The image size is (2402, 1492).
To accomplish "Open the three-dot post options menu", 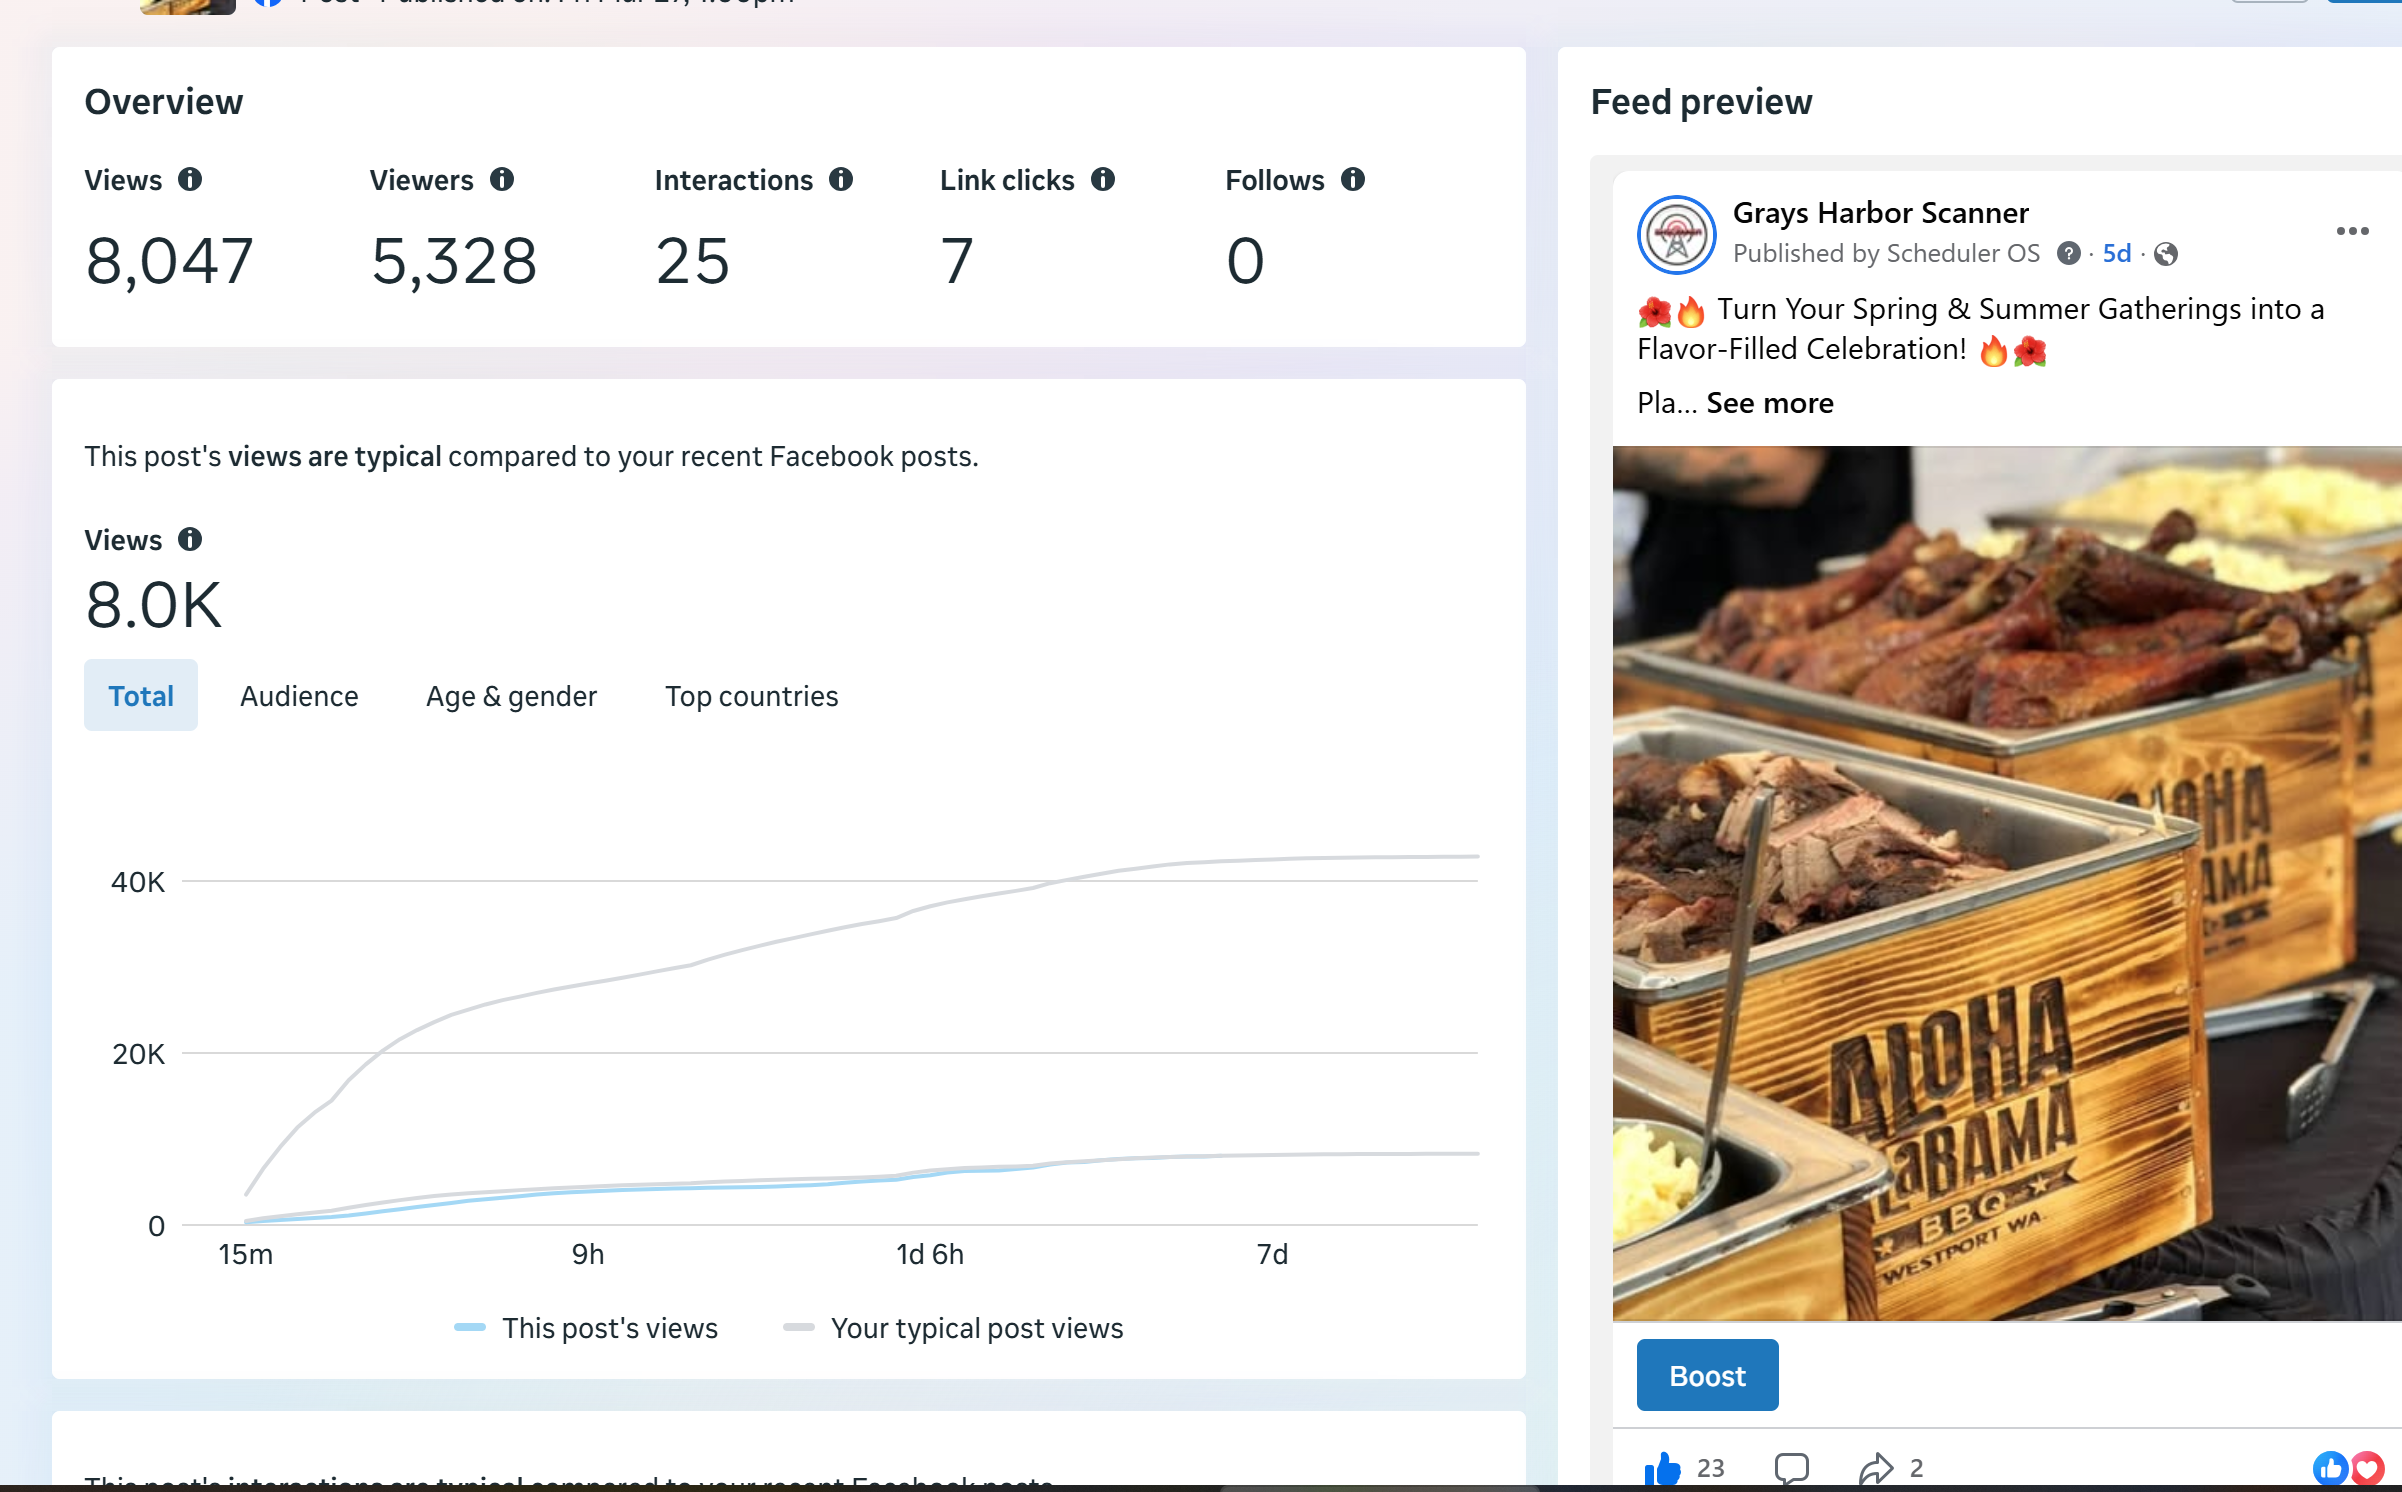I will pos(2352,232).
